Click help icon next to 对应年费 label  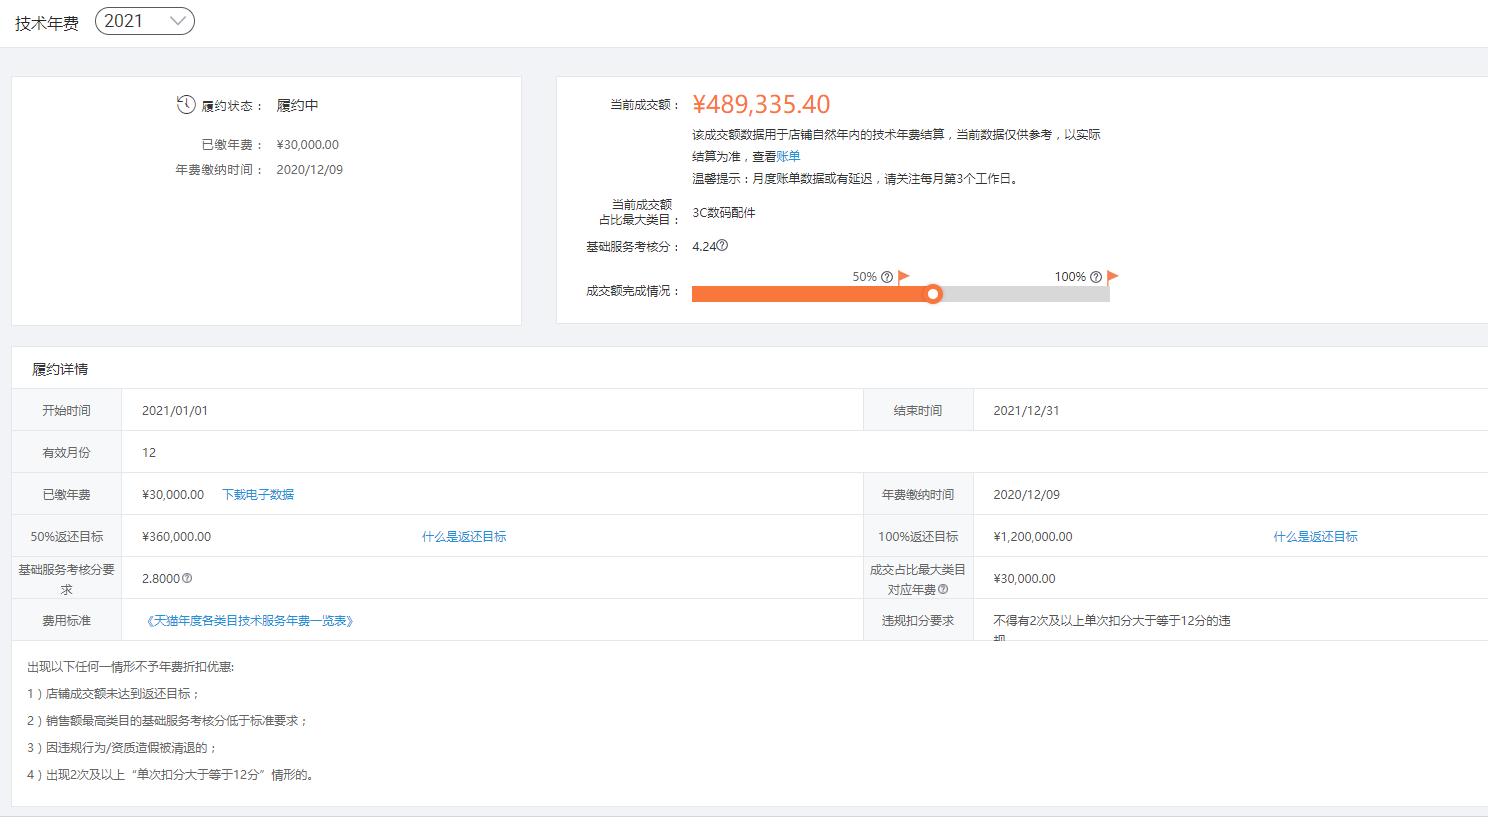pos(943,589)
